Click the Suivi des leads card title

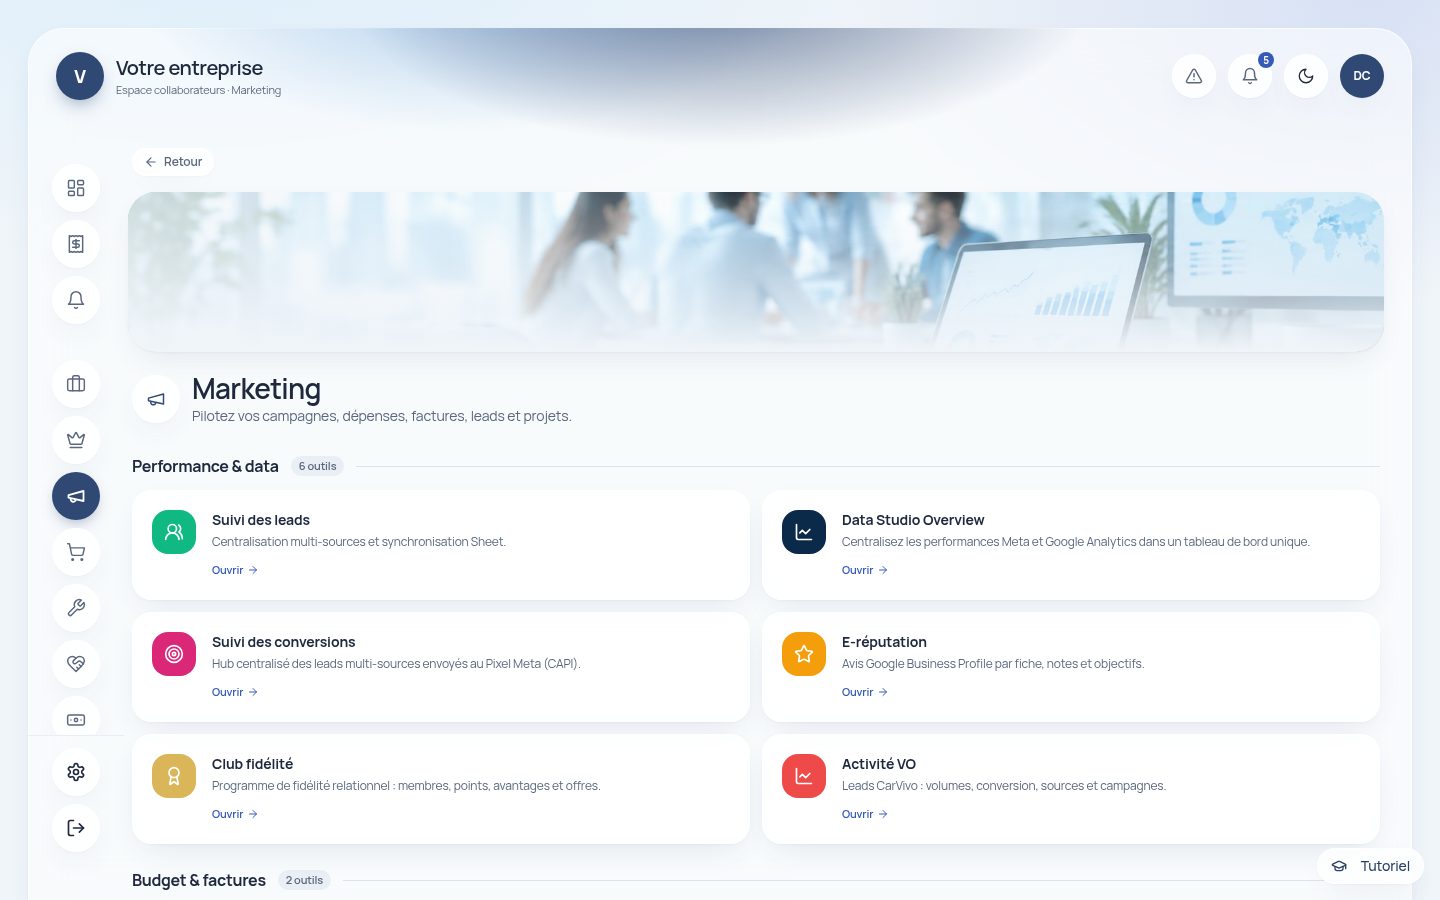pyautogui.click(x=261, y=520)
